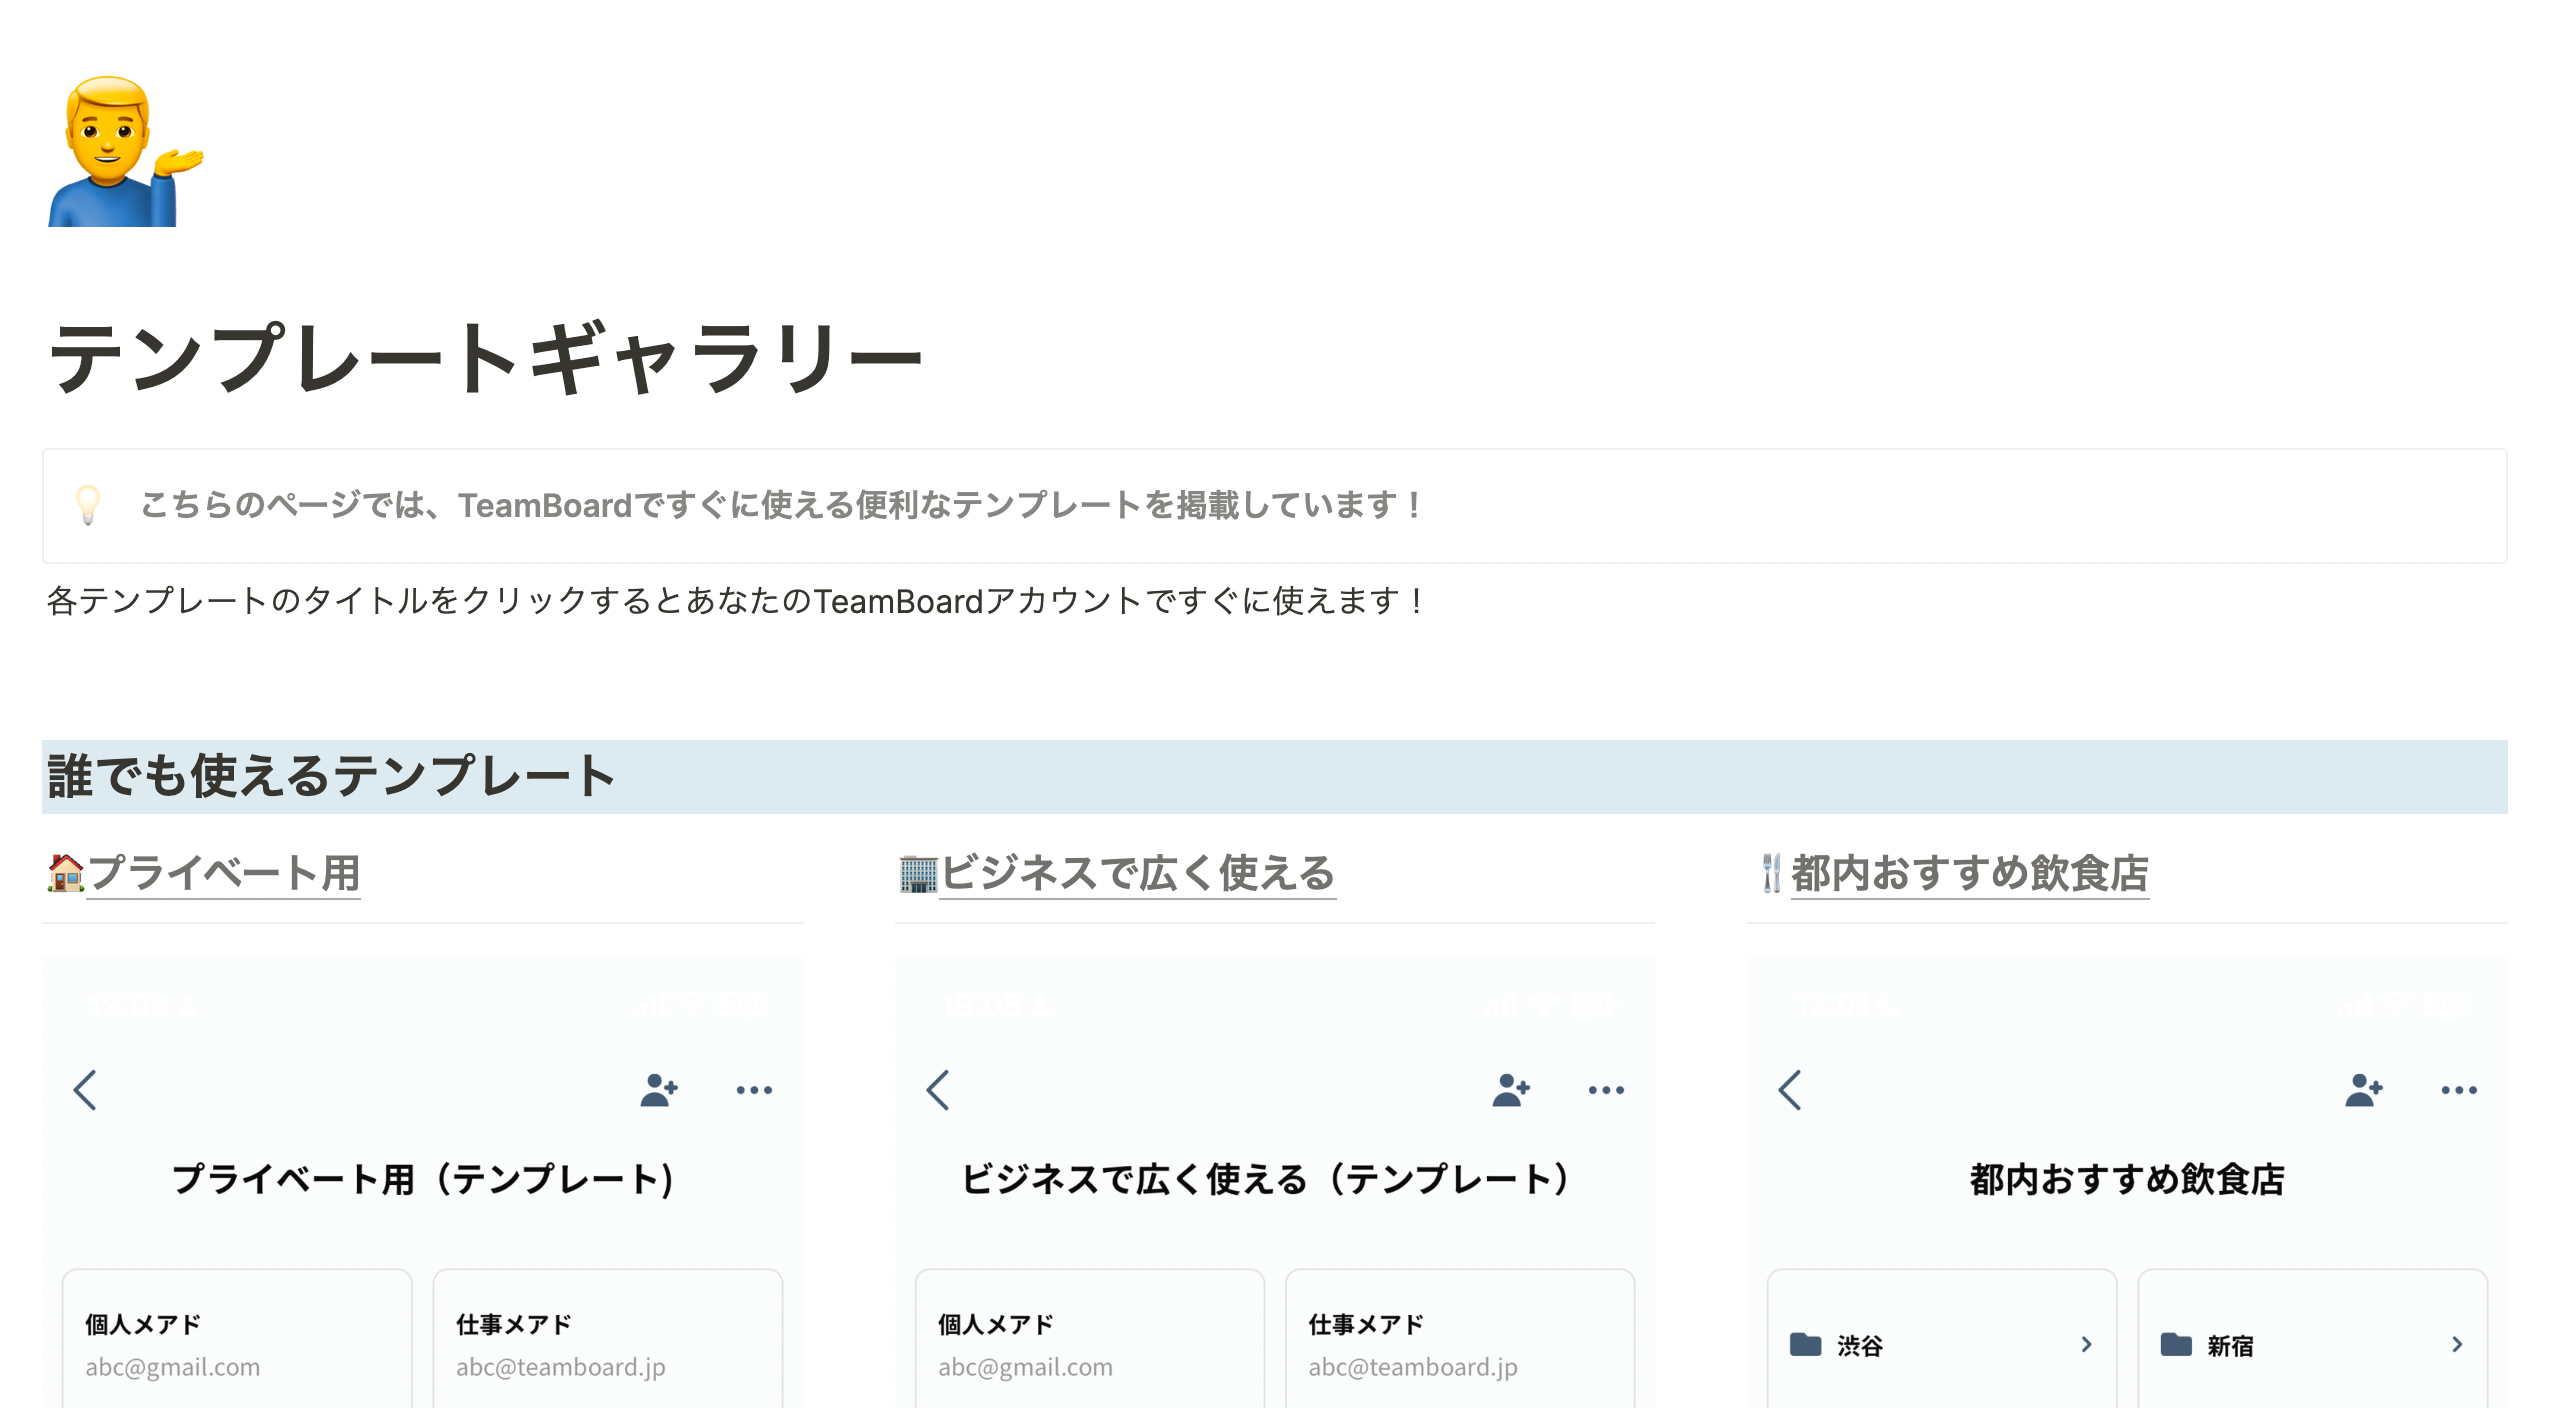Click the 渋谷 folder icon
Screen dimensions: 2550x1408
[1805, 1344]
